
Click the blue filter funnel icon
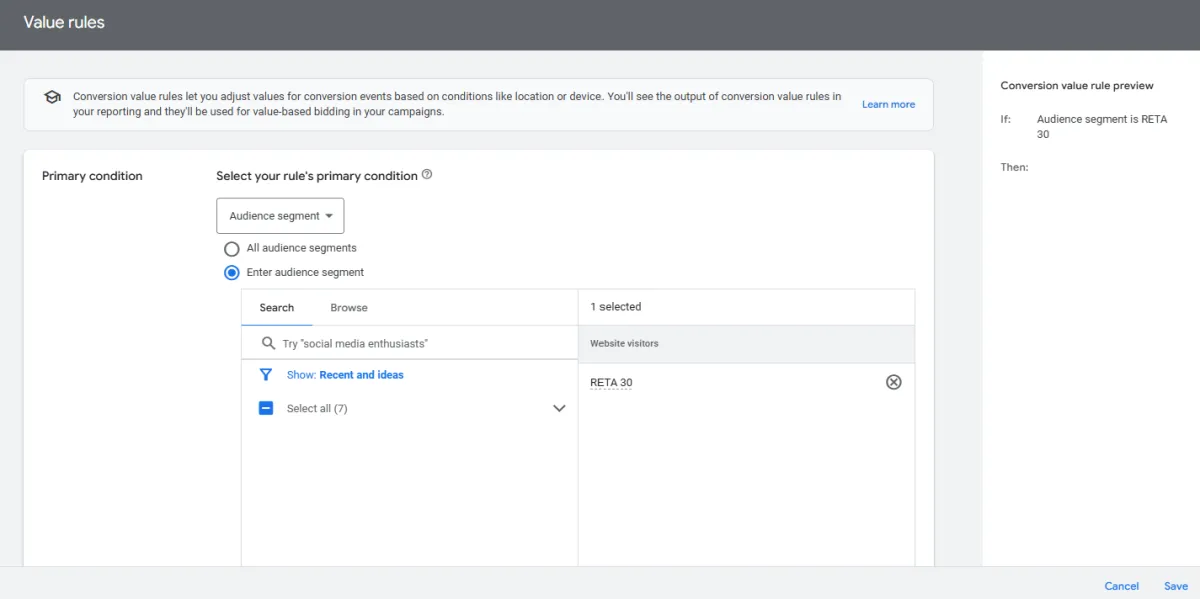(x=266, y=375)
